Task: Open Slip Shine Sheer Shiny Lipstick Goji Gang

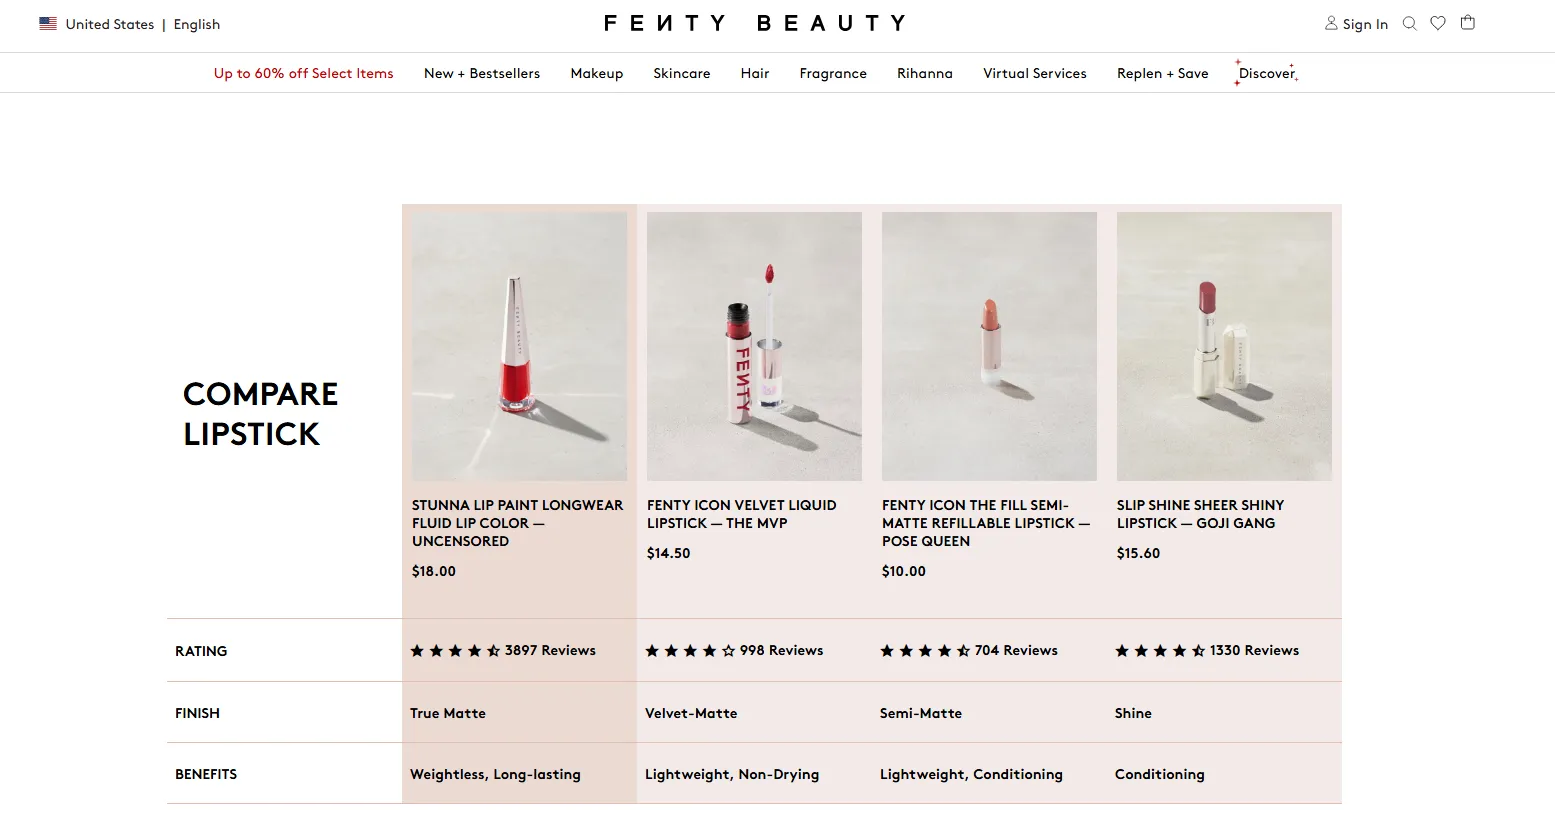Action: [x=1200, y=513]
